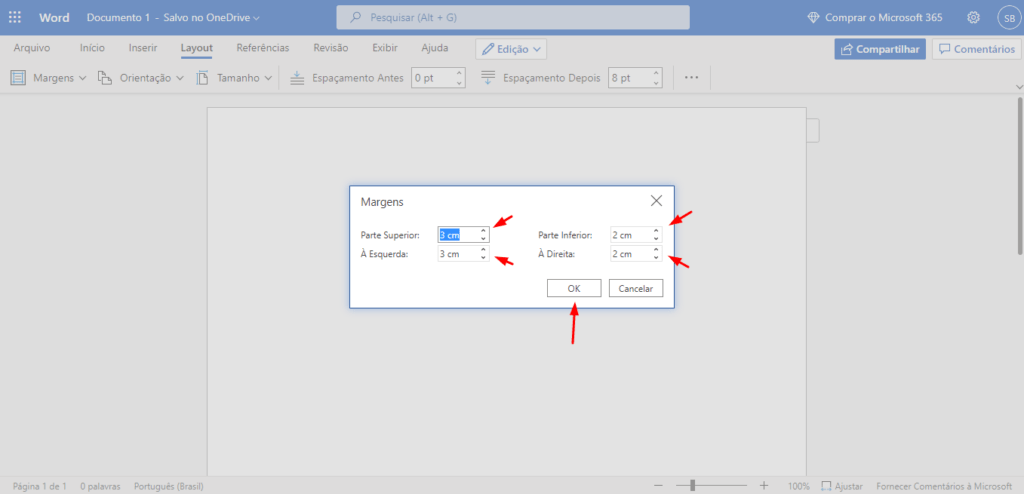Open the three-dot more options menu
Viewport: 1024px width, 494px height.
tap(691, 77)
